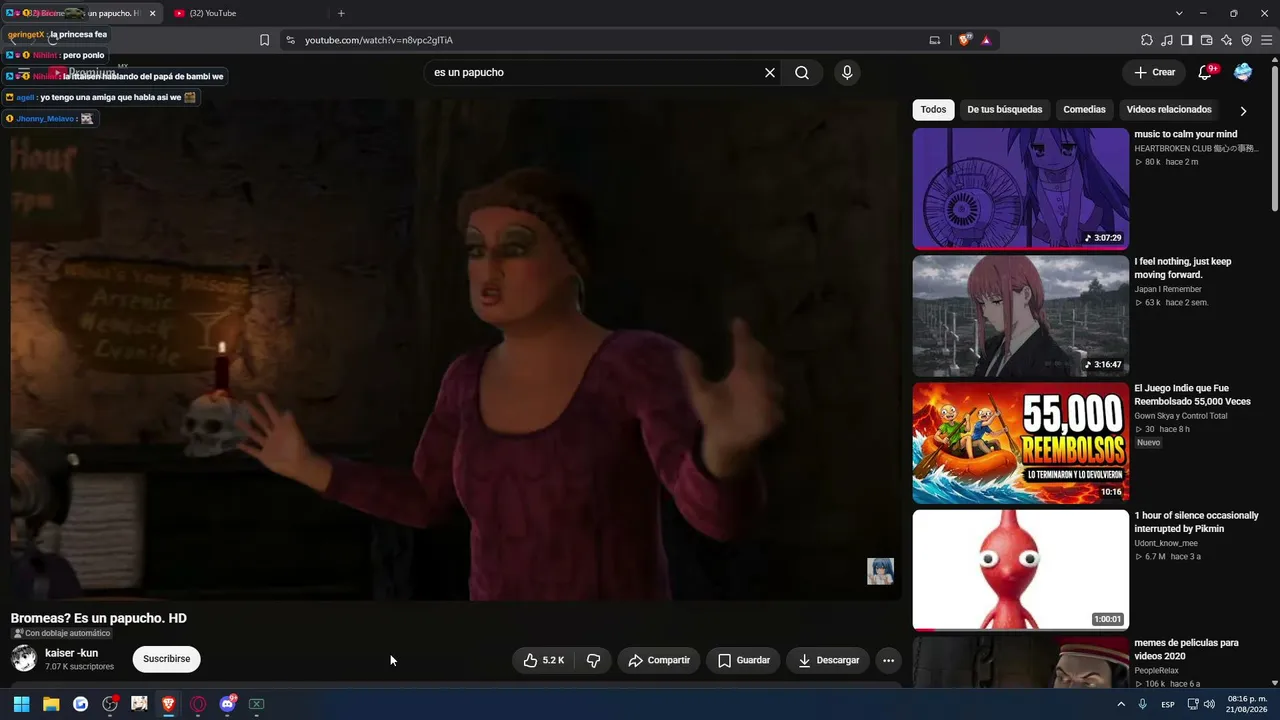The image size is (1280, 720).
Task: Open the more actions ellipsis menu
Action: [888, 660]
